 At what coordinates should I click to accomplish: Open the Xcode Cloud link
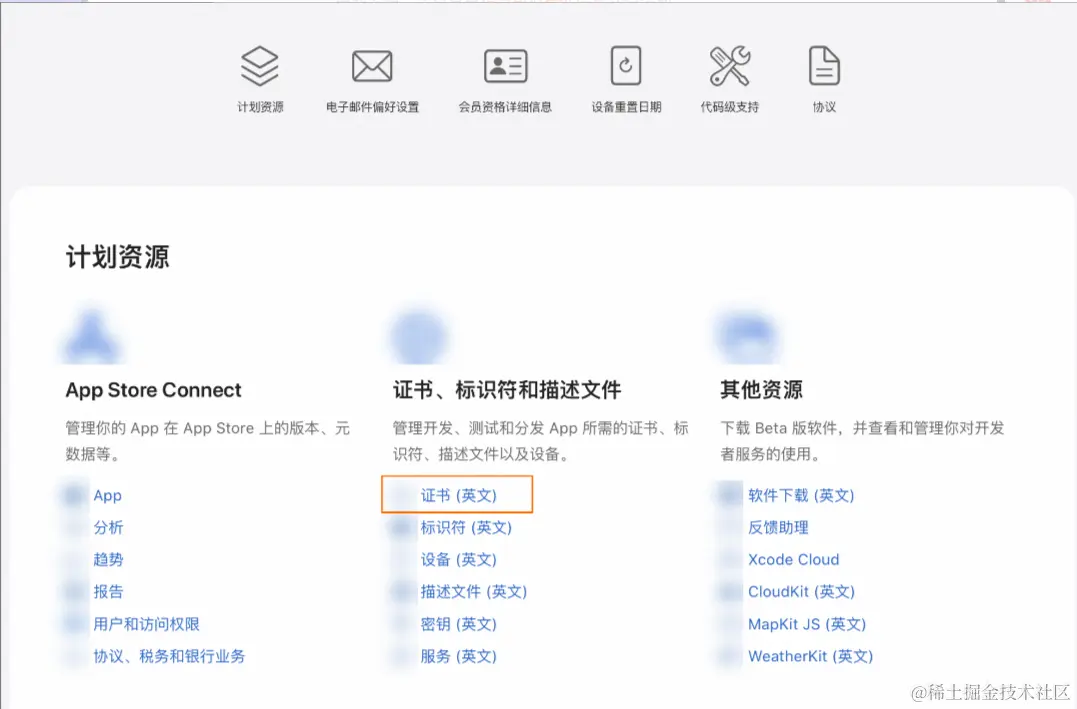coord(793,559)
